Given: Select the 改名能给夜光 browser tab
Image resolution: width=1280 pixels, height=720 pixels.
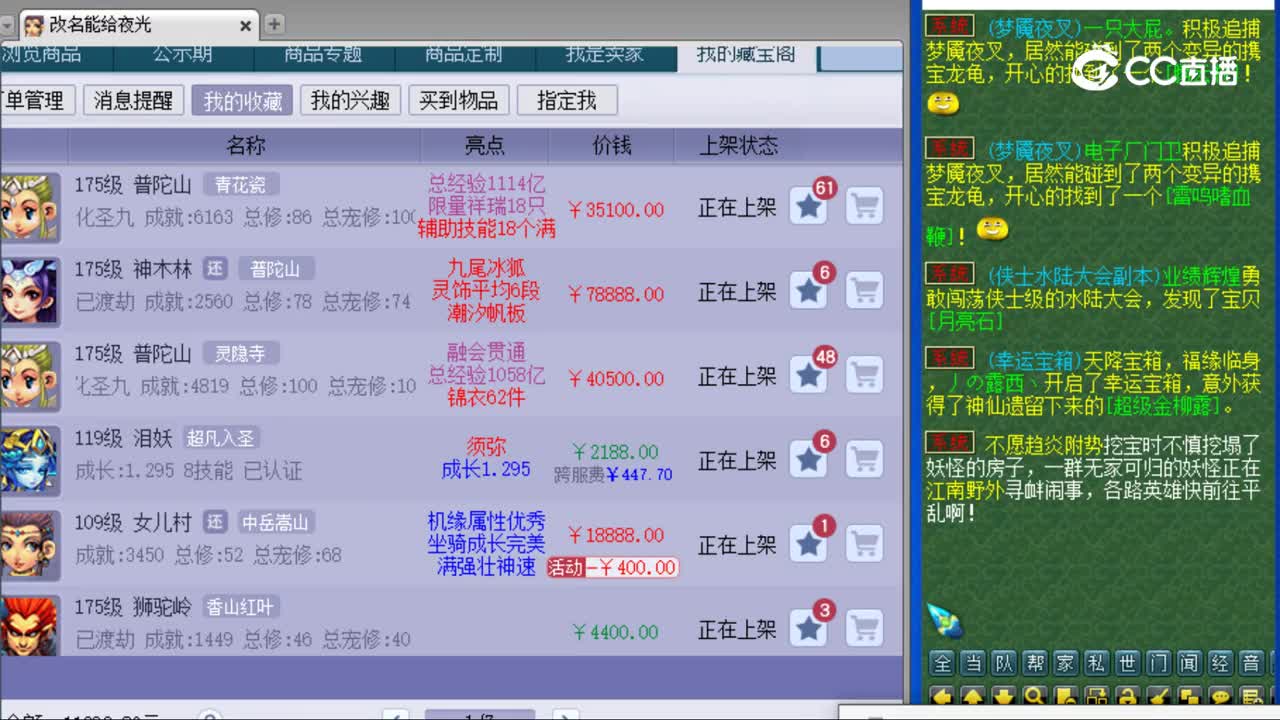Looking at the screenshot, I should (x=138, y=25).
